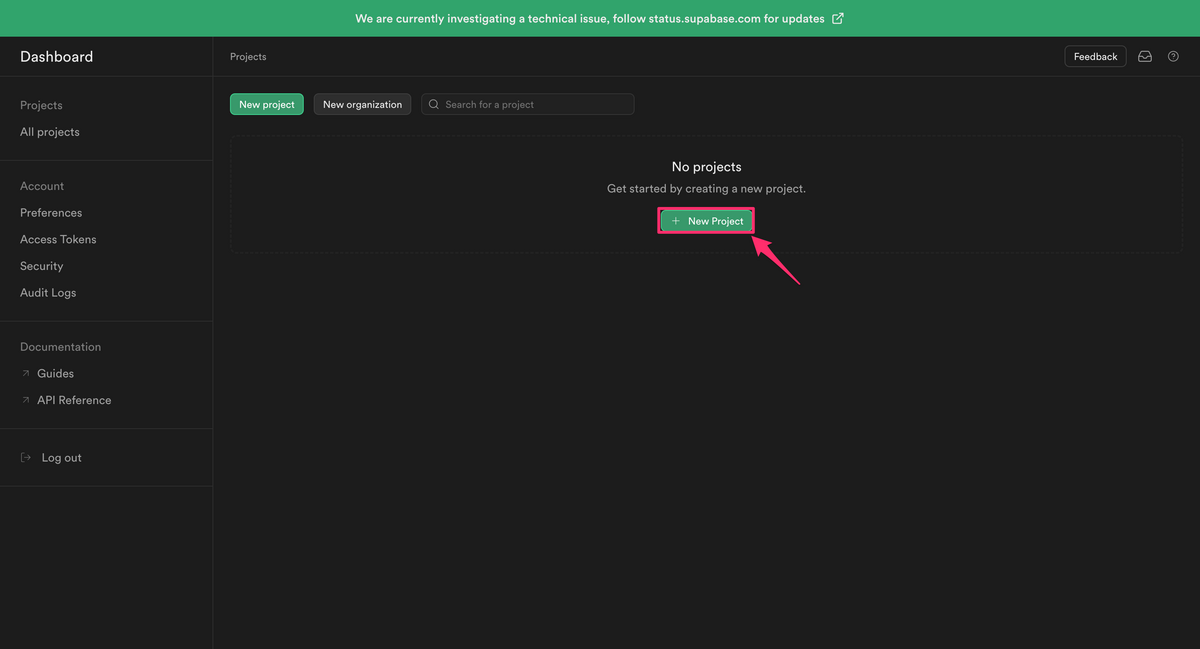The image size is (1200, 649).
Task: Open the Feedback button
Action: (1095, 57)
